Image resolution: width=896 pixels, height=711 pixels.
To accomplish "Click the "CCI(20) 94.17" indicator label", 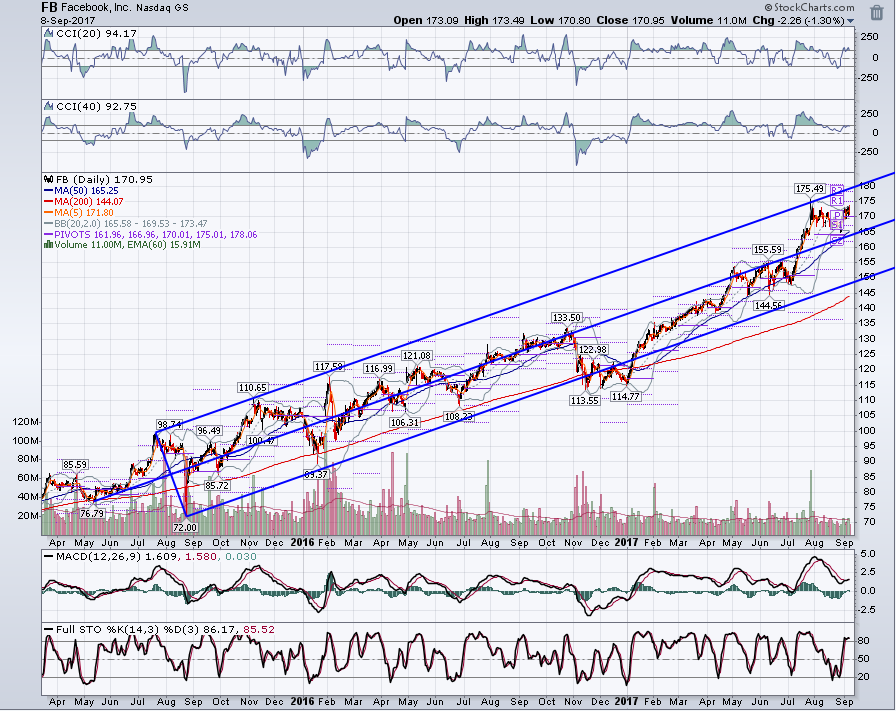I will click(x=96, y=34).
